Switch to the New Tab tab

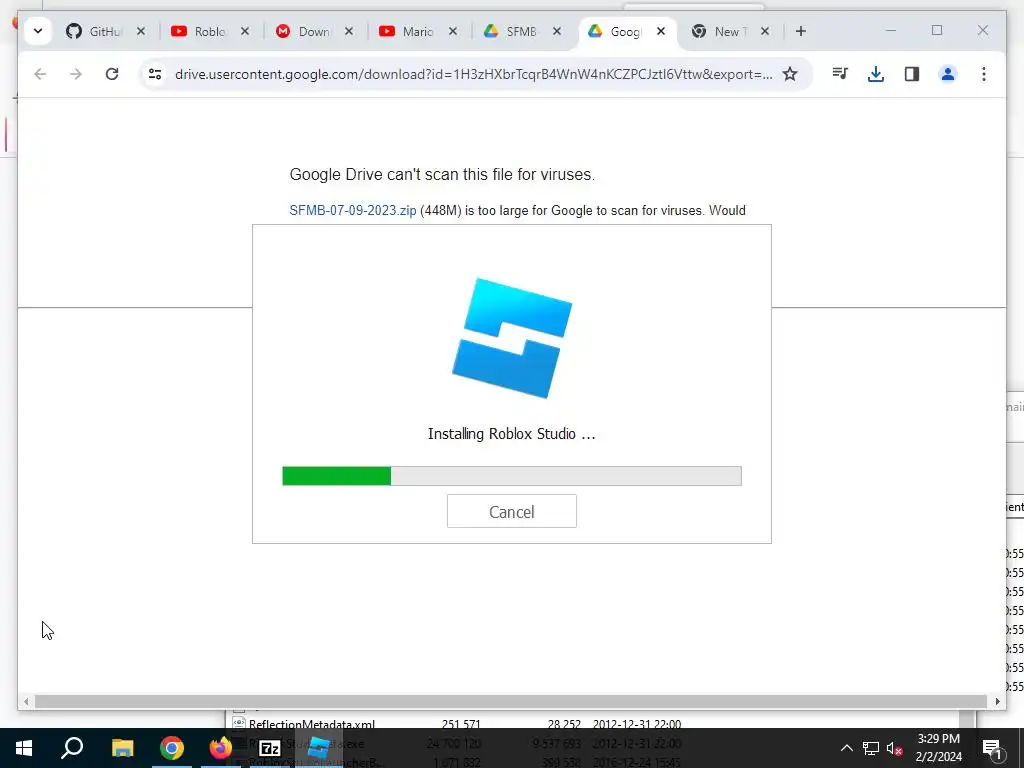(x=720, y=31)
